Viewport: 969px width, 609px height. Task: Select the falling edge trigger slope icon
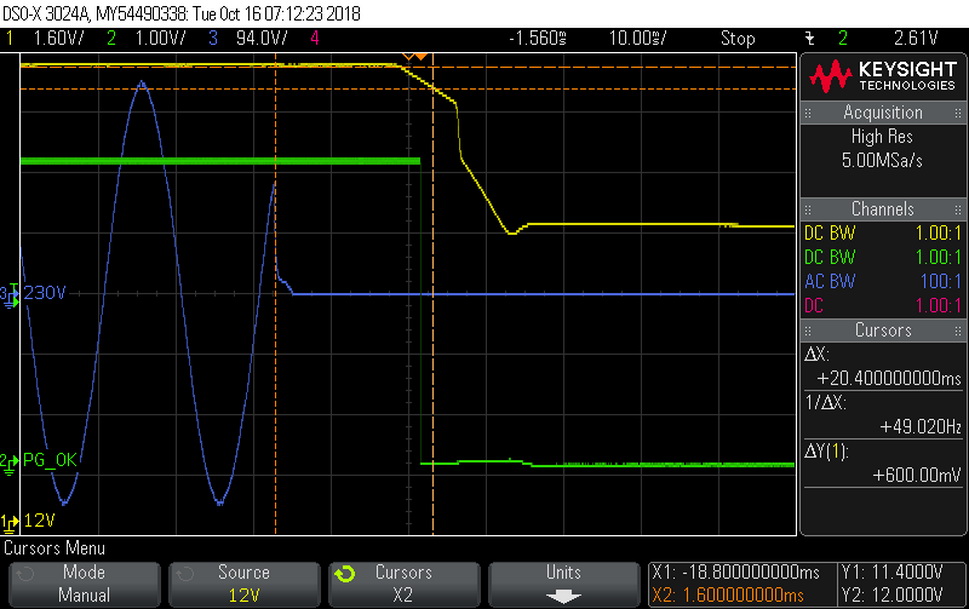pos(809,38)
